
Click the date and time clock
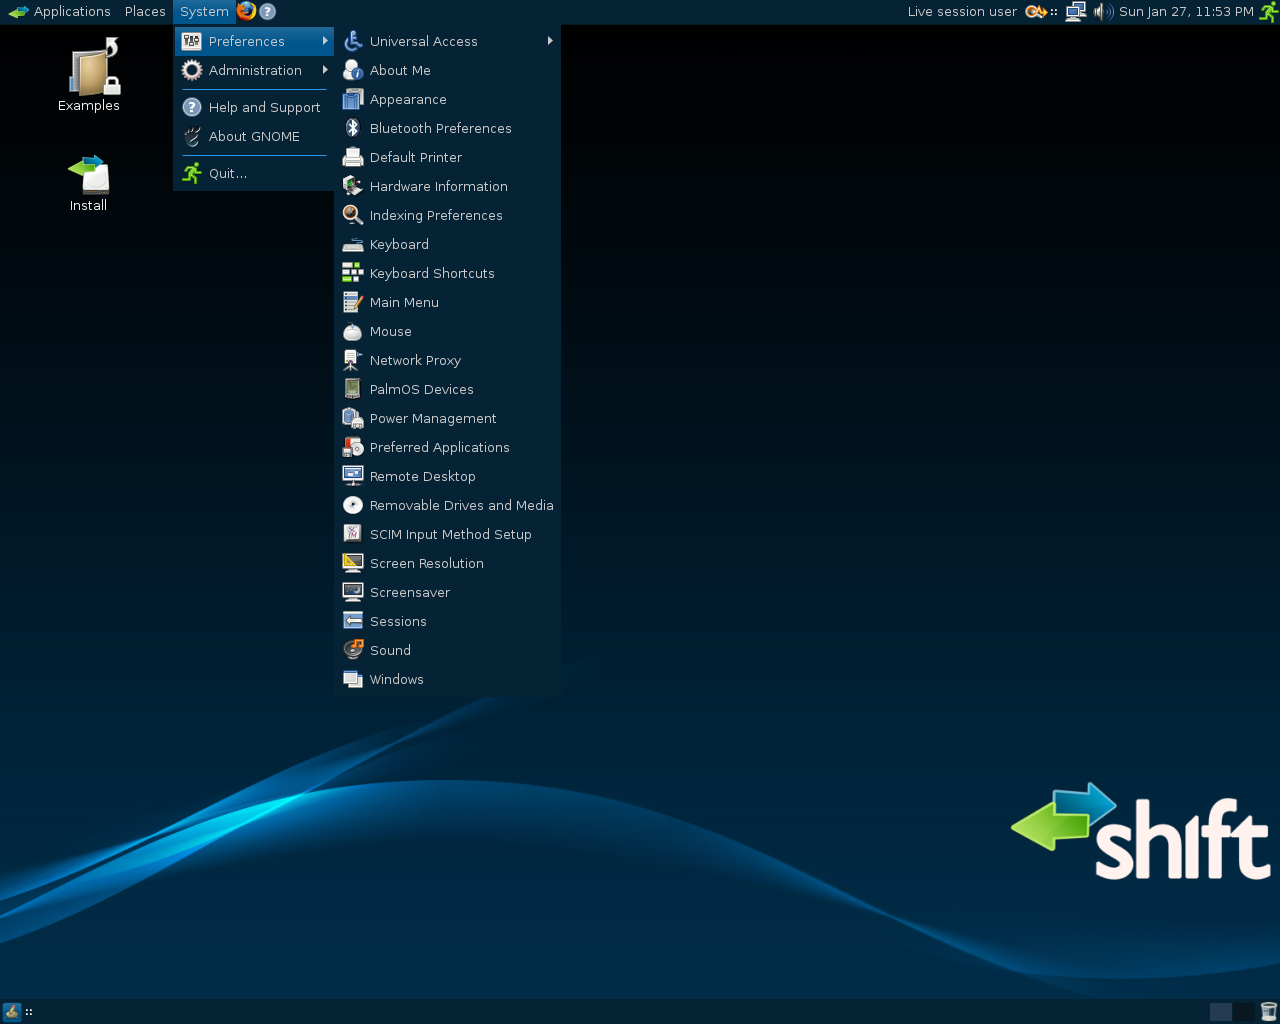point(1186,12)
